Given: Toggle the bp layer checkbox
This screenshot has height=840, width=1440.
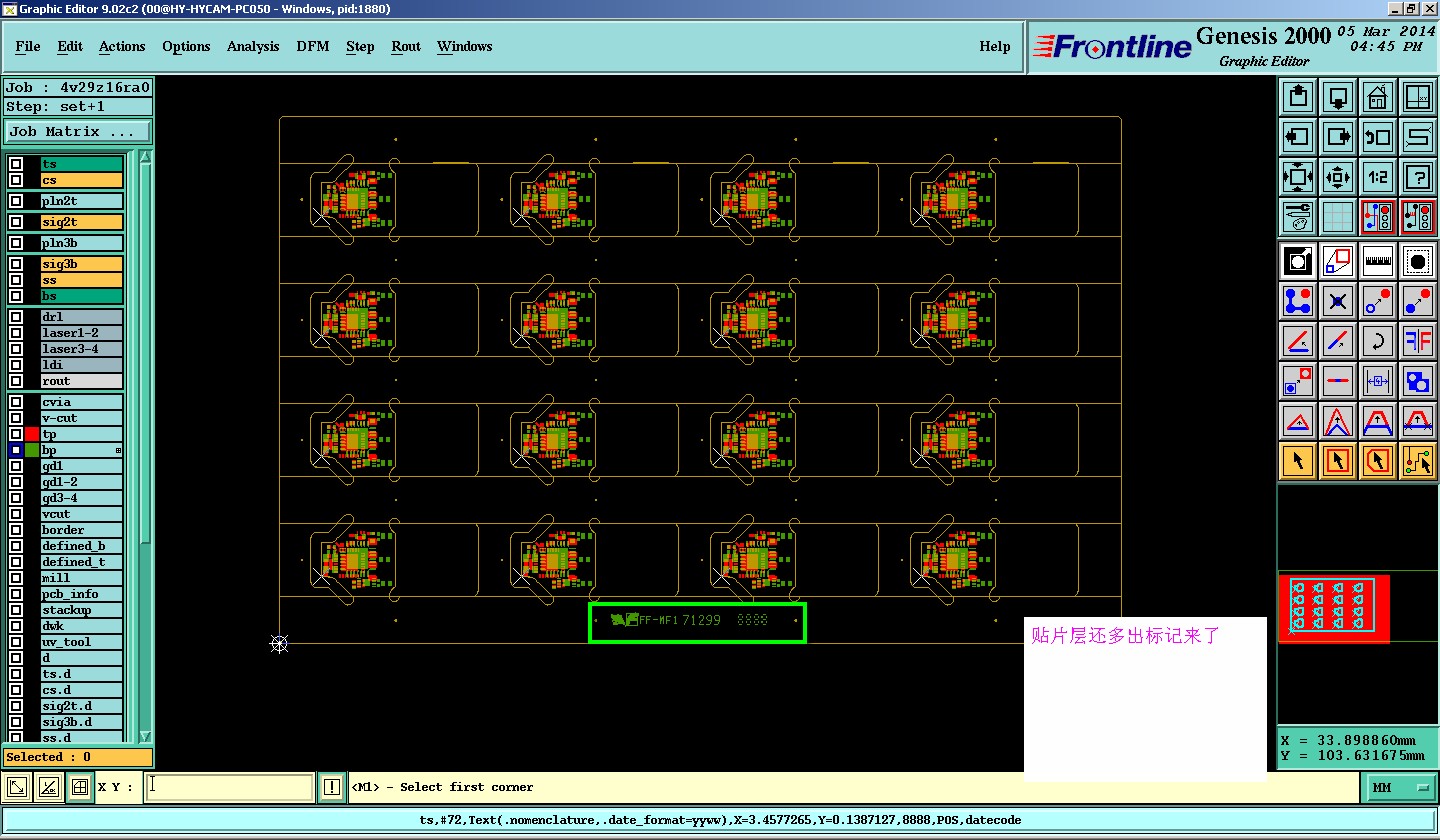Looking at the screenshot, I should 16,450.
